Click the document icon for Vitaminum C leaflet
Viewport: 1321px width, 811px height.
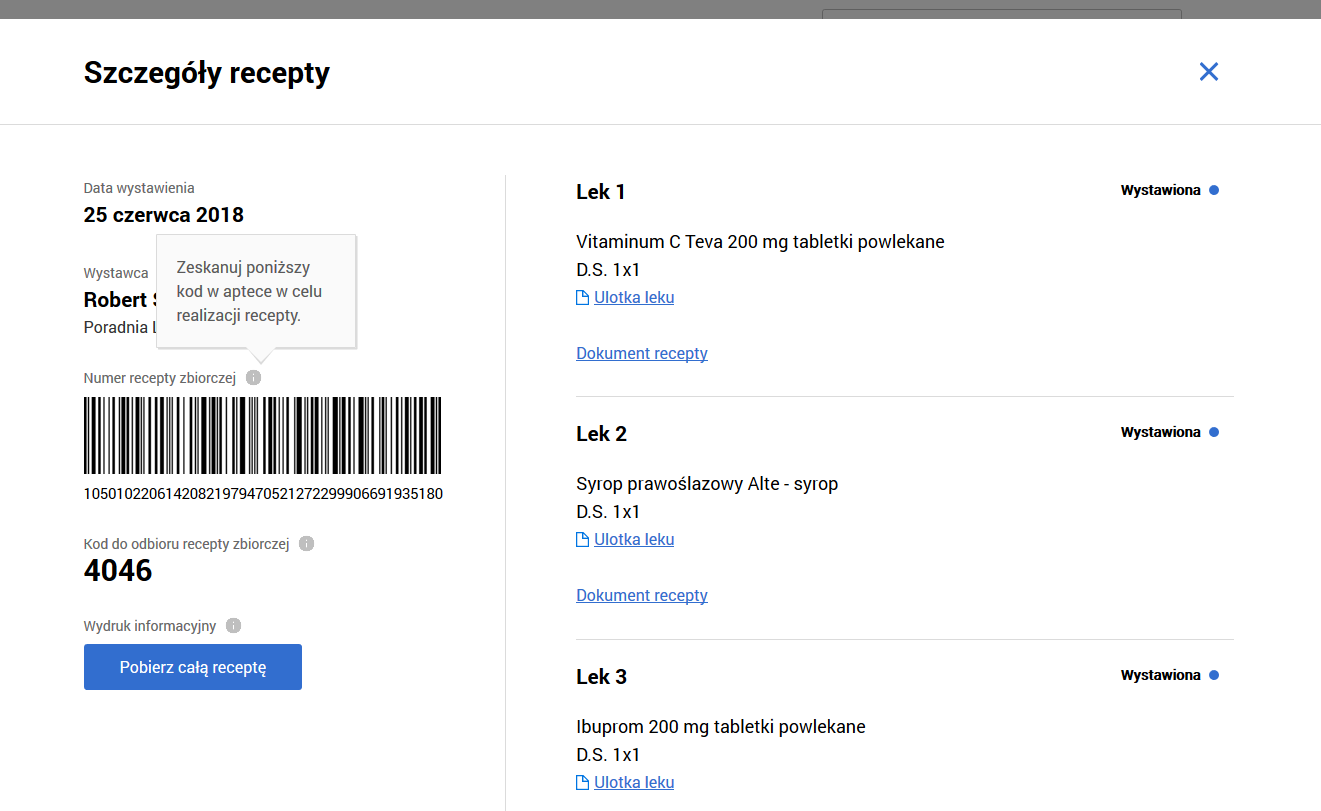[582, 298]
